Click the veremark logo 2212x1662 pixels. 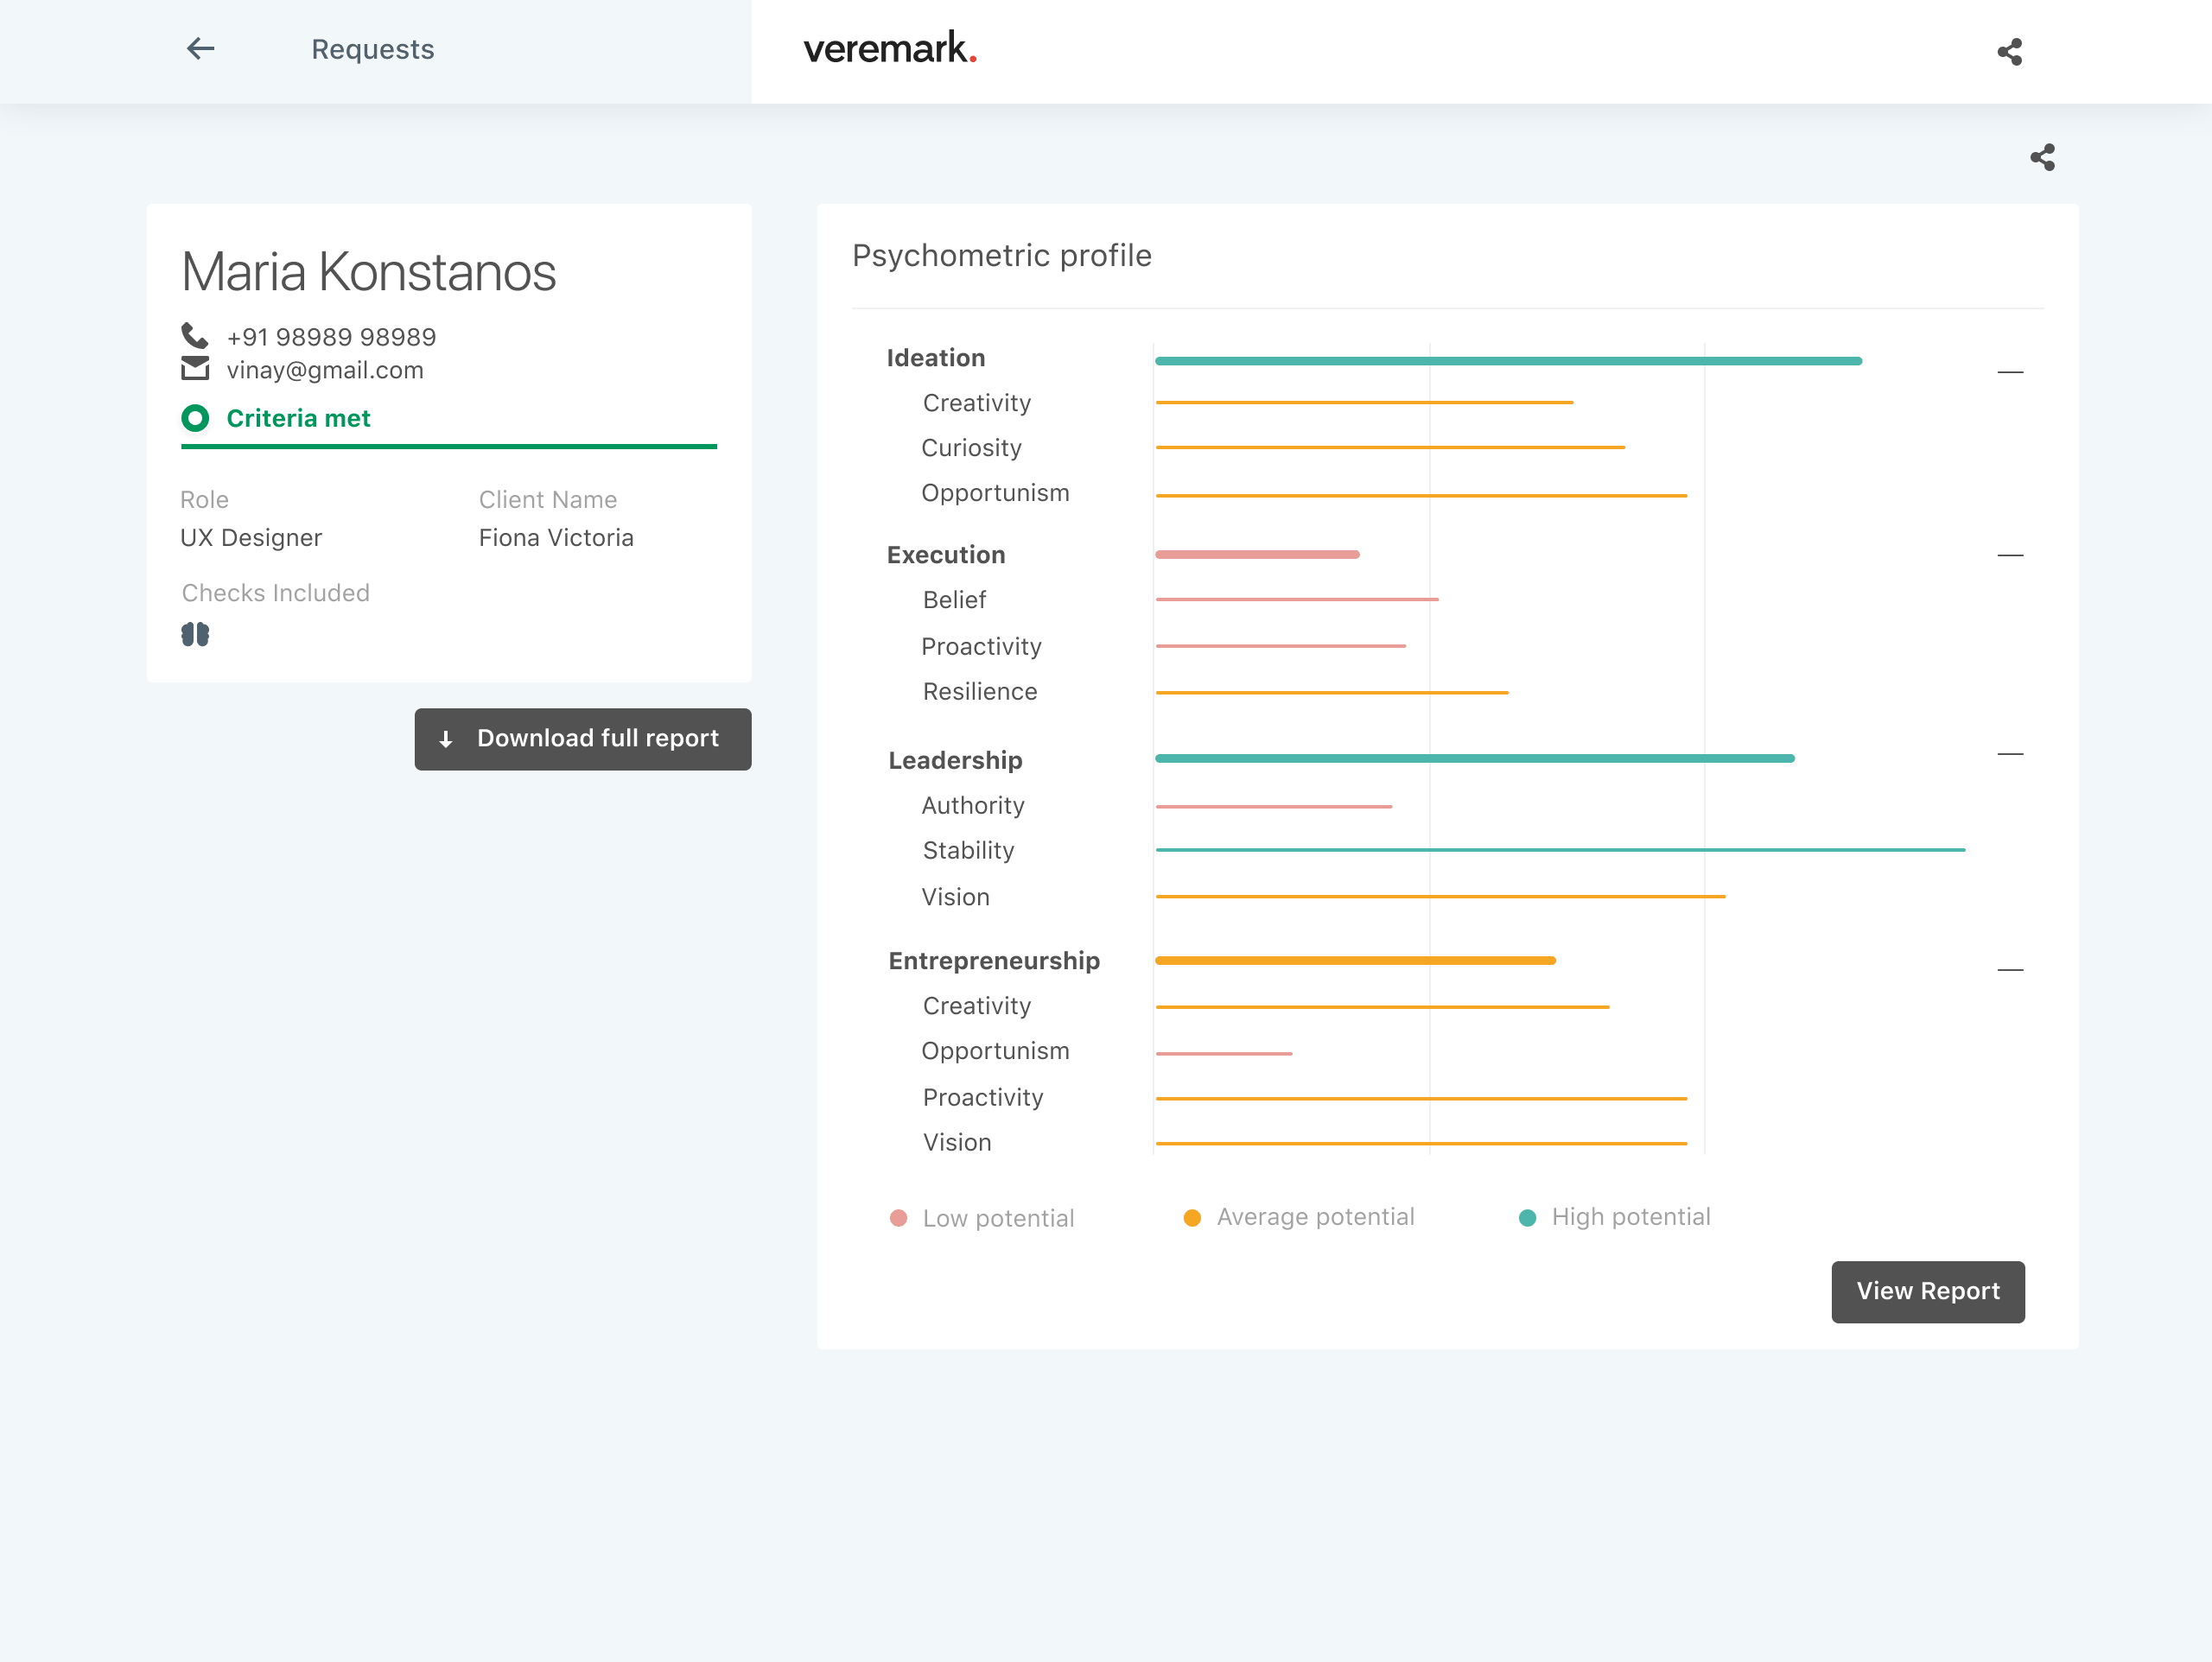(x=889, y=48)
